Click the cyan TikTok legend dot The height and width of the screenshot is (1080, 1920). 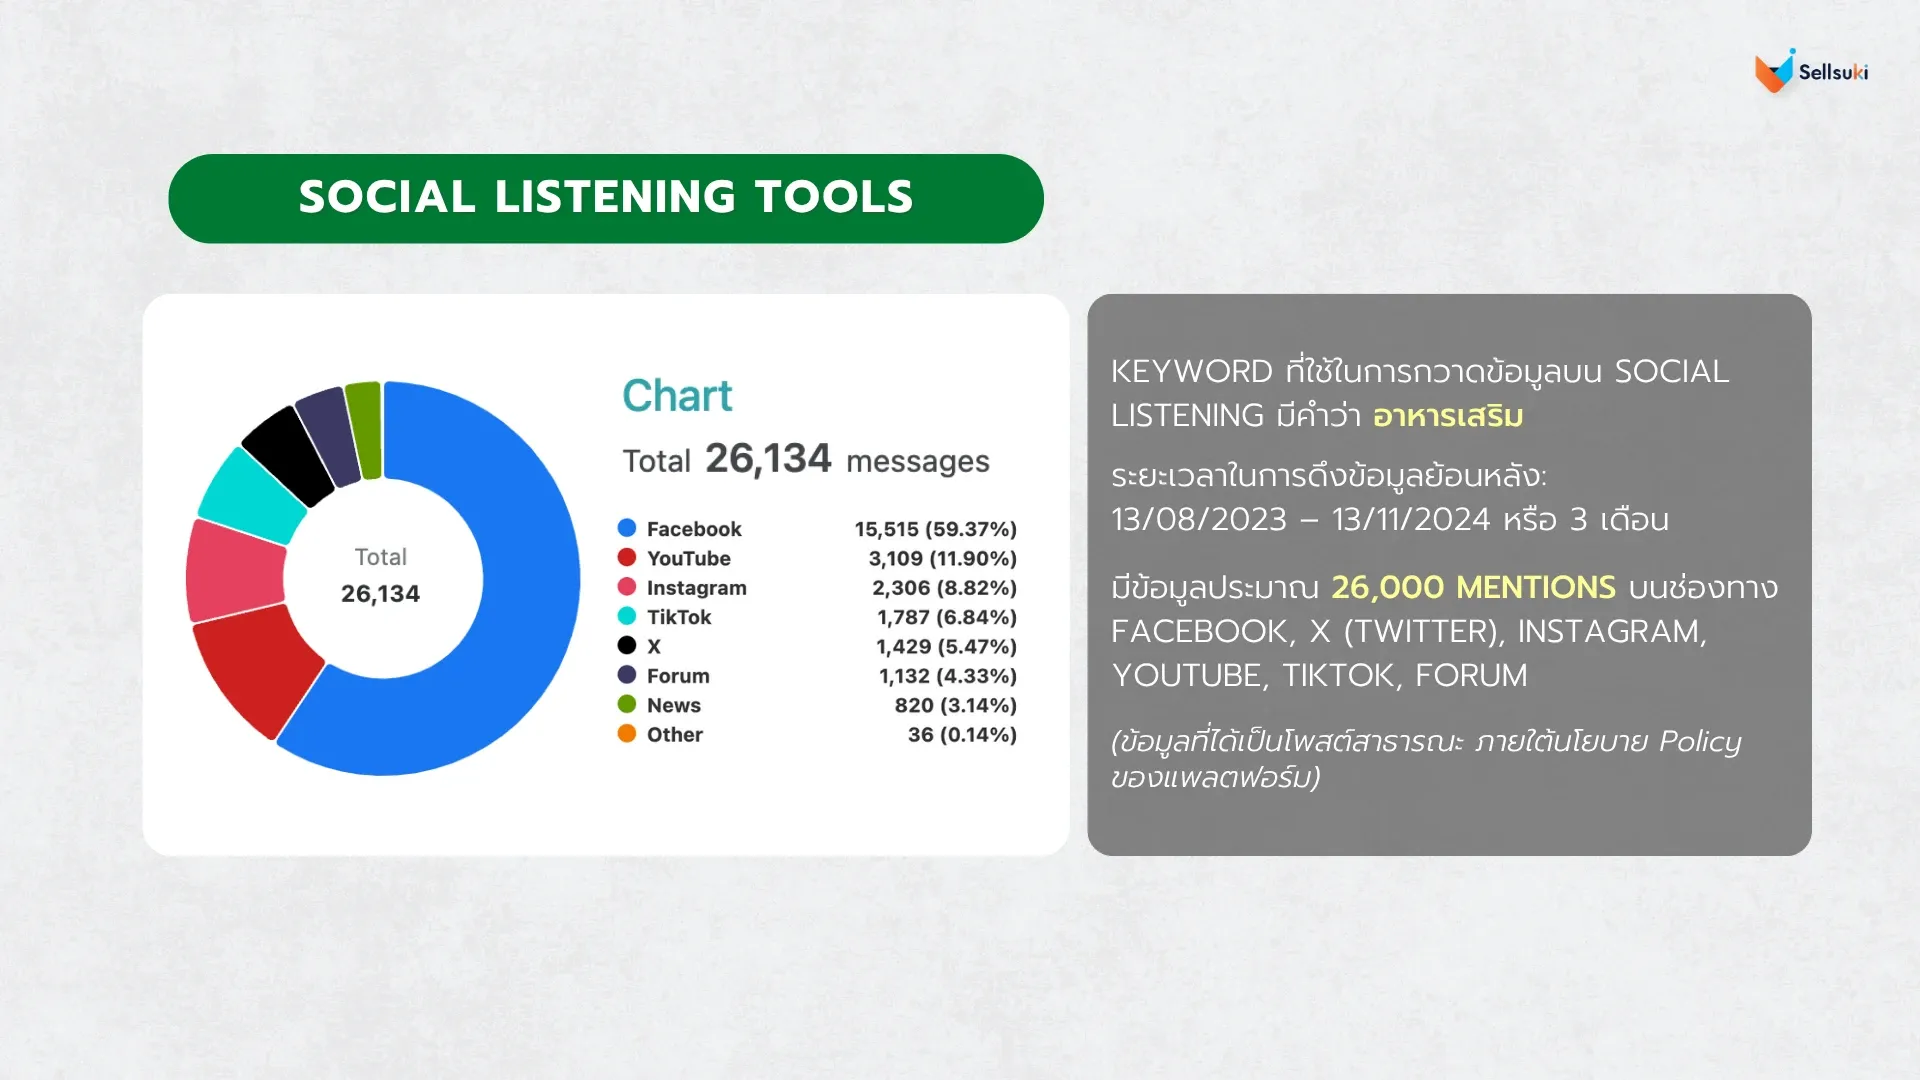pyautogui.click(x=627, y=616)
